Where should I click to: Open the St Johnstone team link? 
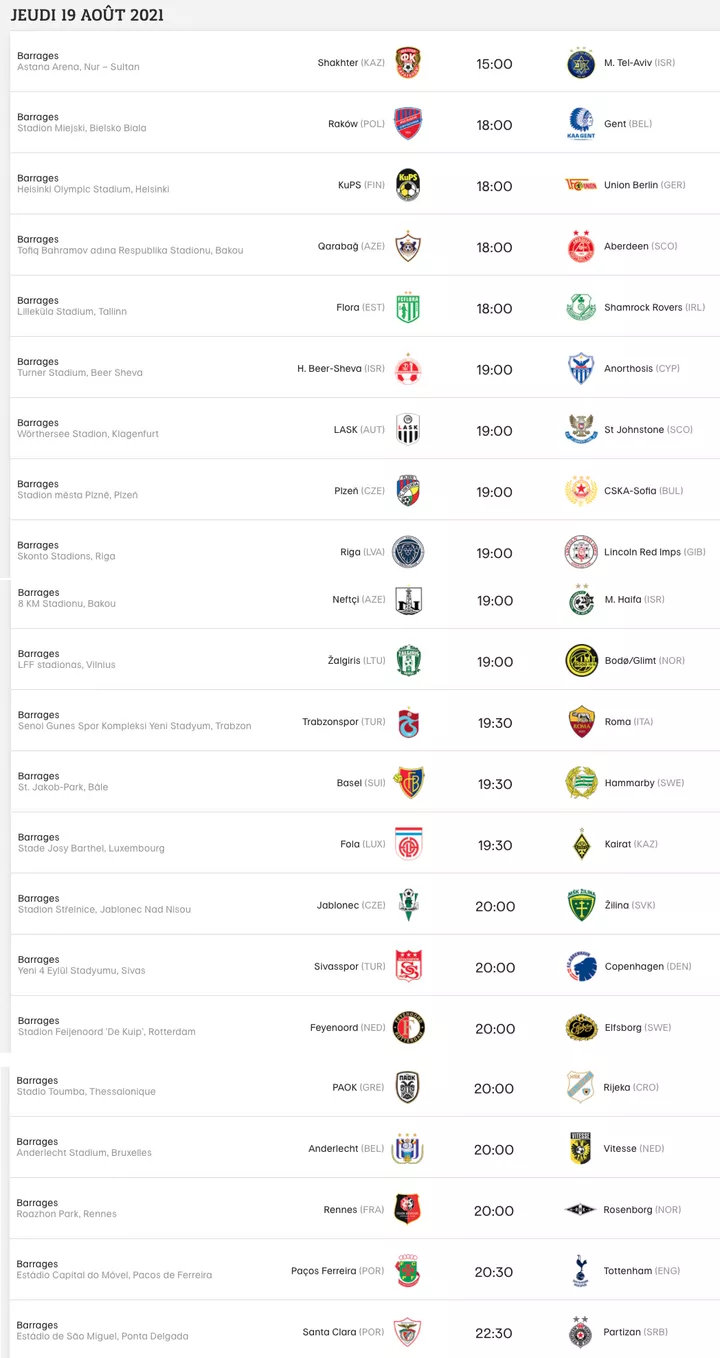[x=634, y=430]
